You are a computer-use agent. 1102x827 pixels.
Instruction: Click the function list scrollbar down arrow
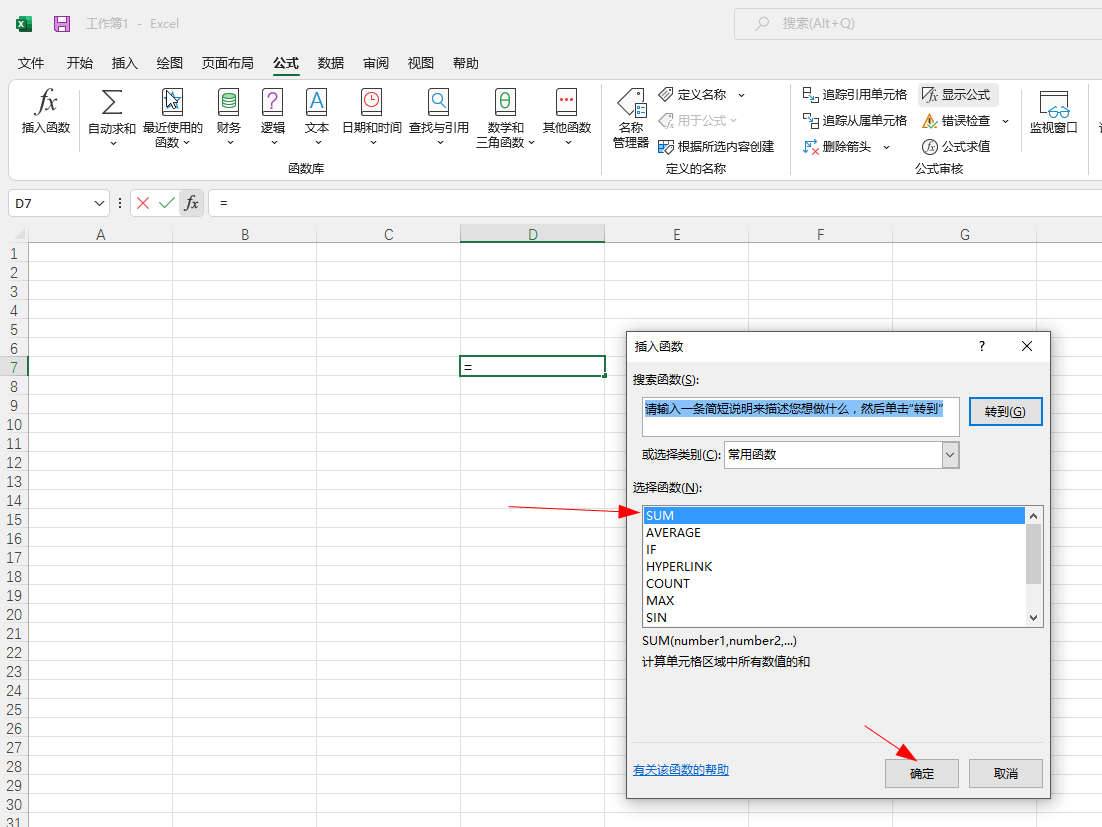click(1034, 618)
